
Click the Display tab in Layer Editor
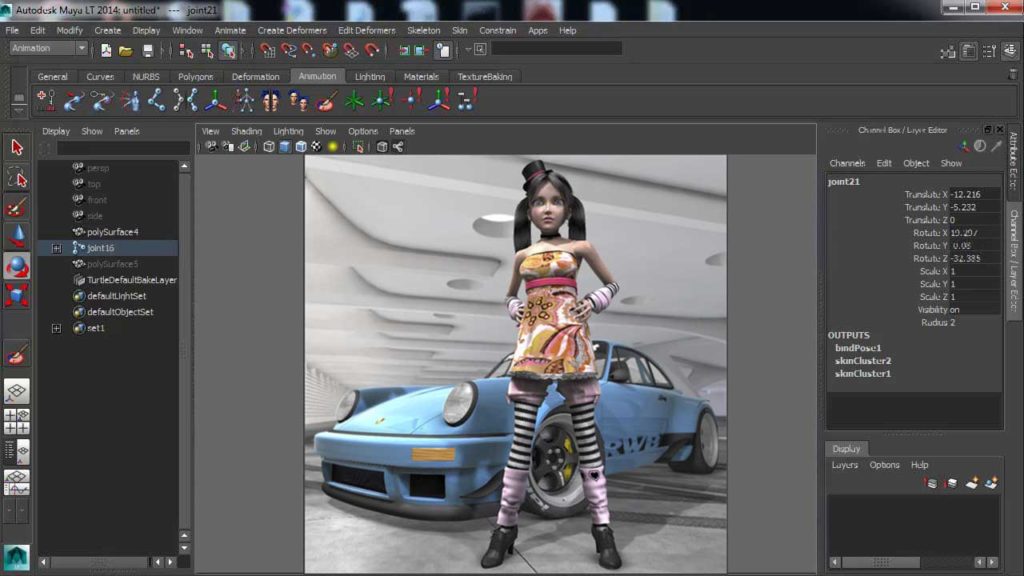pos(846,449)
